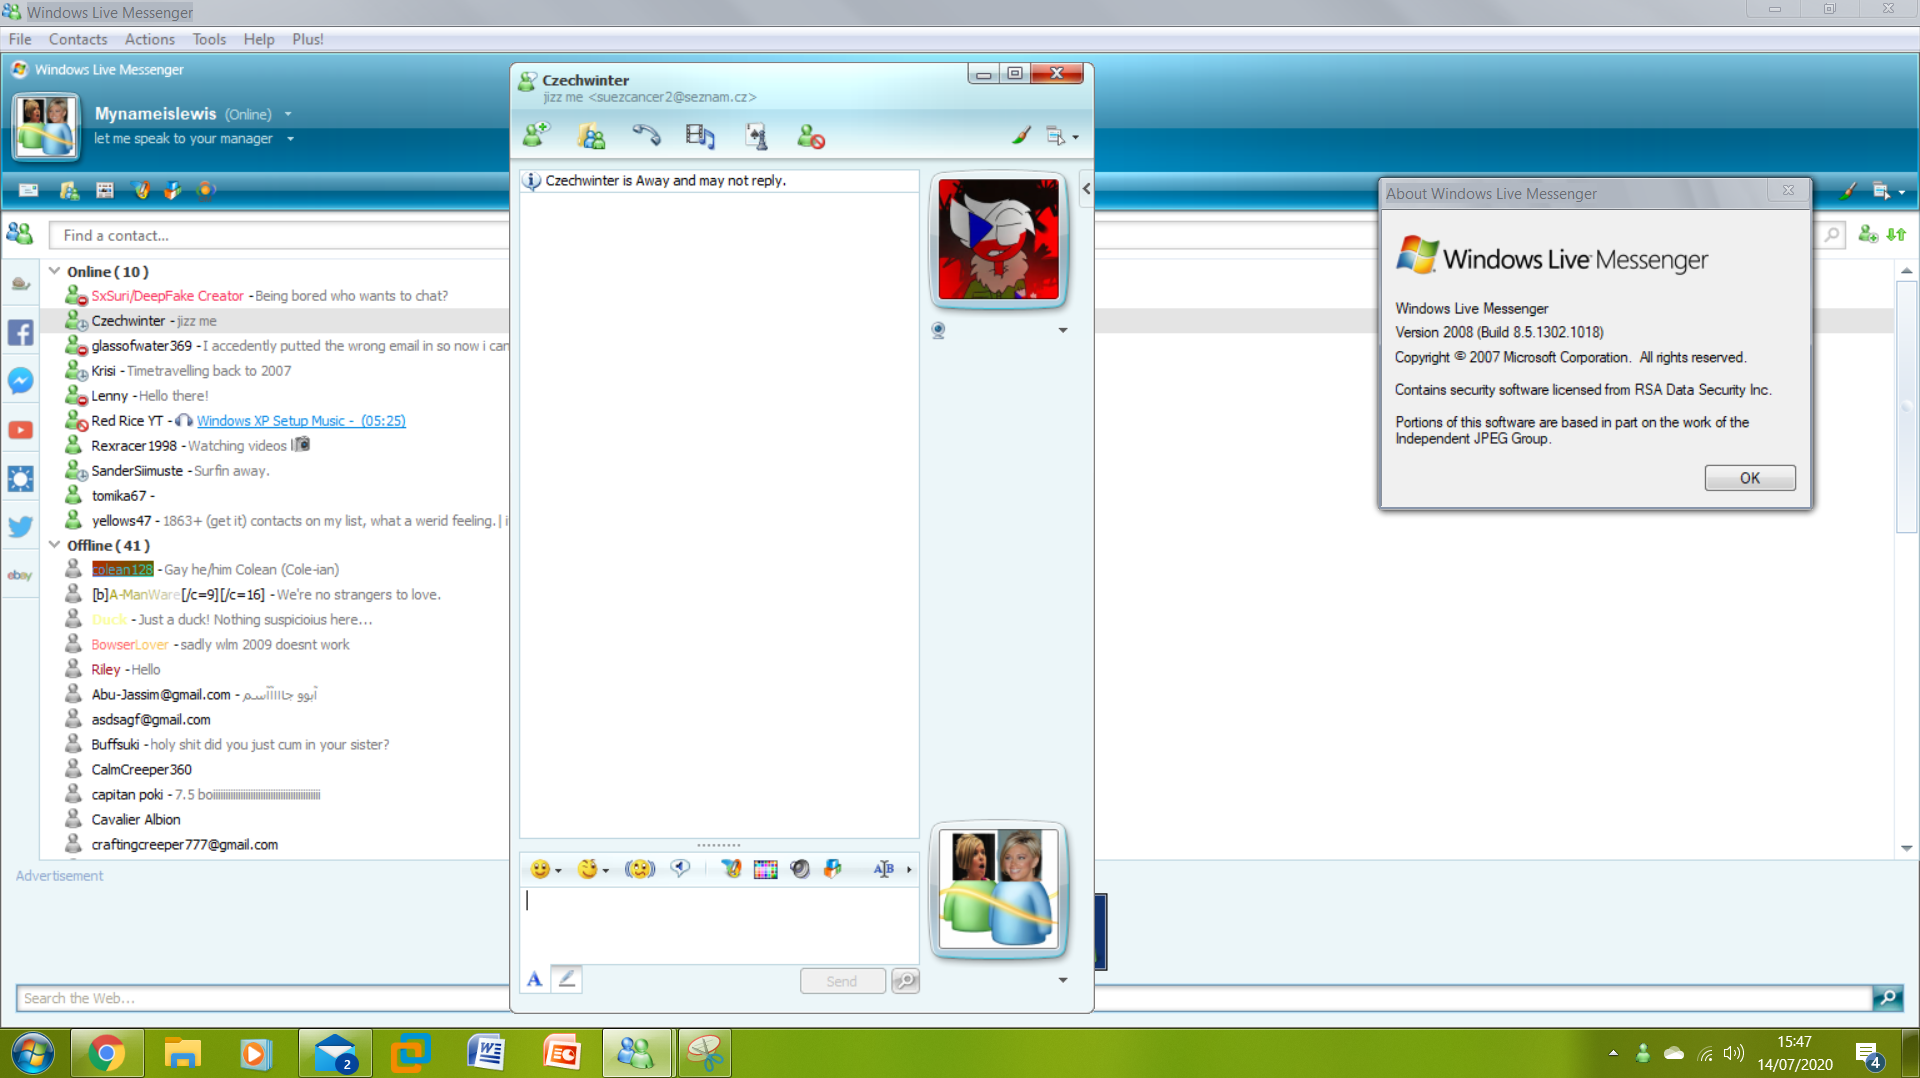Click Czechwinter's display picture thumbnail
The height and width of the screenshot is (1078, 1920).
[998, 239]
